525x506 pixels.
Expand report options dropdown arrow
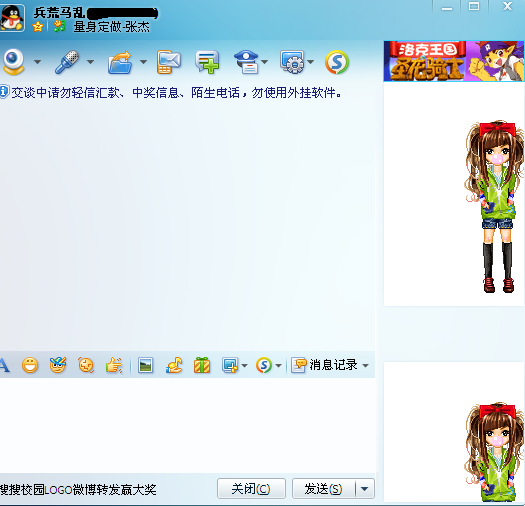(265, 62)
